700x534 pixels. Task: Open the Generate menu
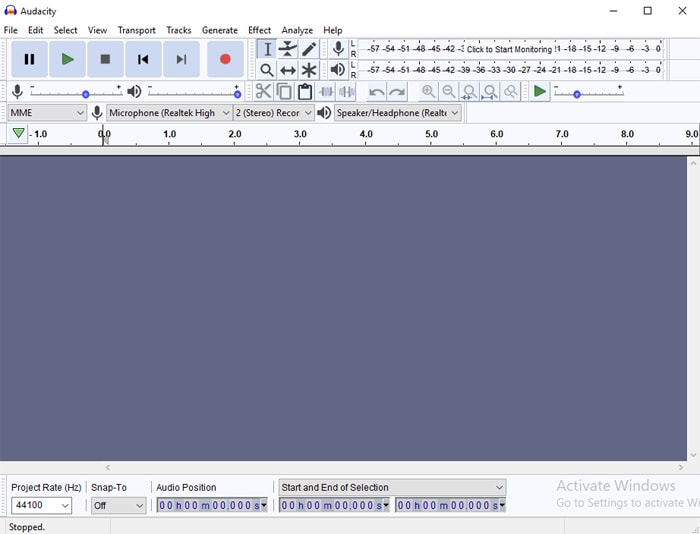[x=220, y=30]
